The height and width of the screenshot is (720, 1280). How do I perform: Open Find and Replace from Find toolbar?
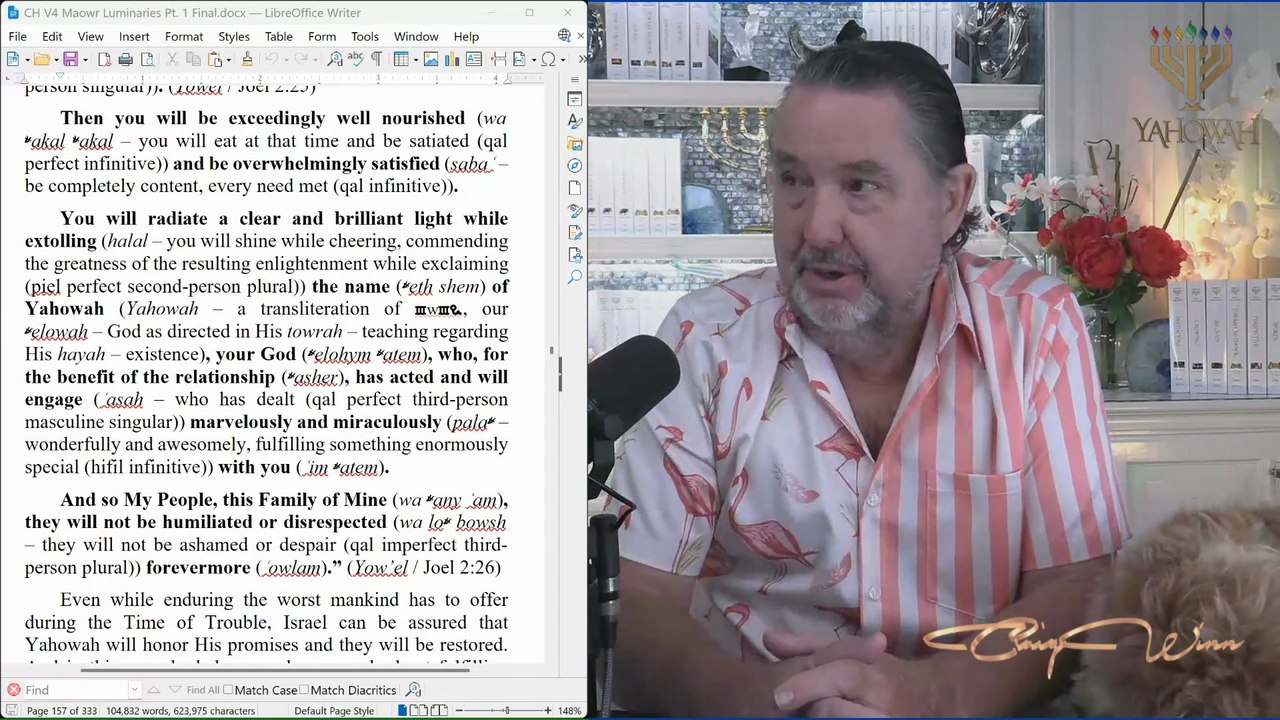[x=414, y=690]
